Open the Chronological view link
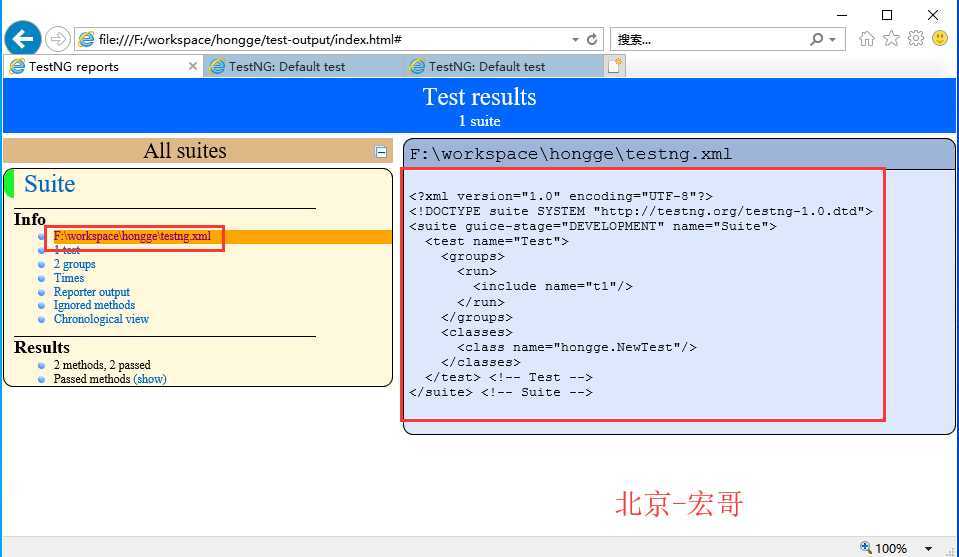The width and height of the screenshot is (959, 557). click(x=101, y=319)
